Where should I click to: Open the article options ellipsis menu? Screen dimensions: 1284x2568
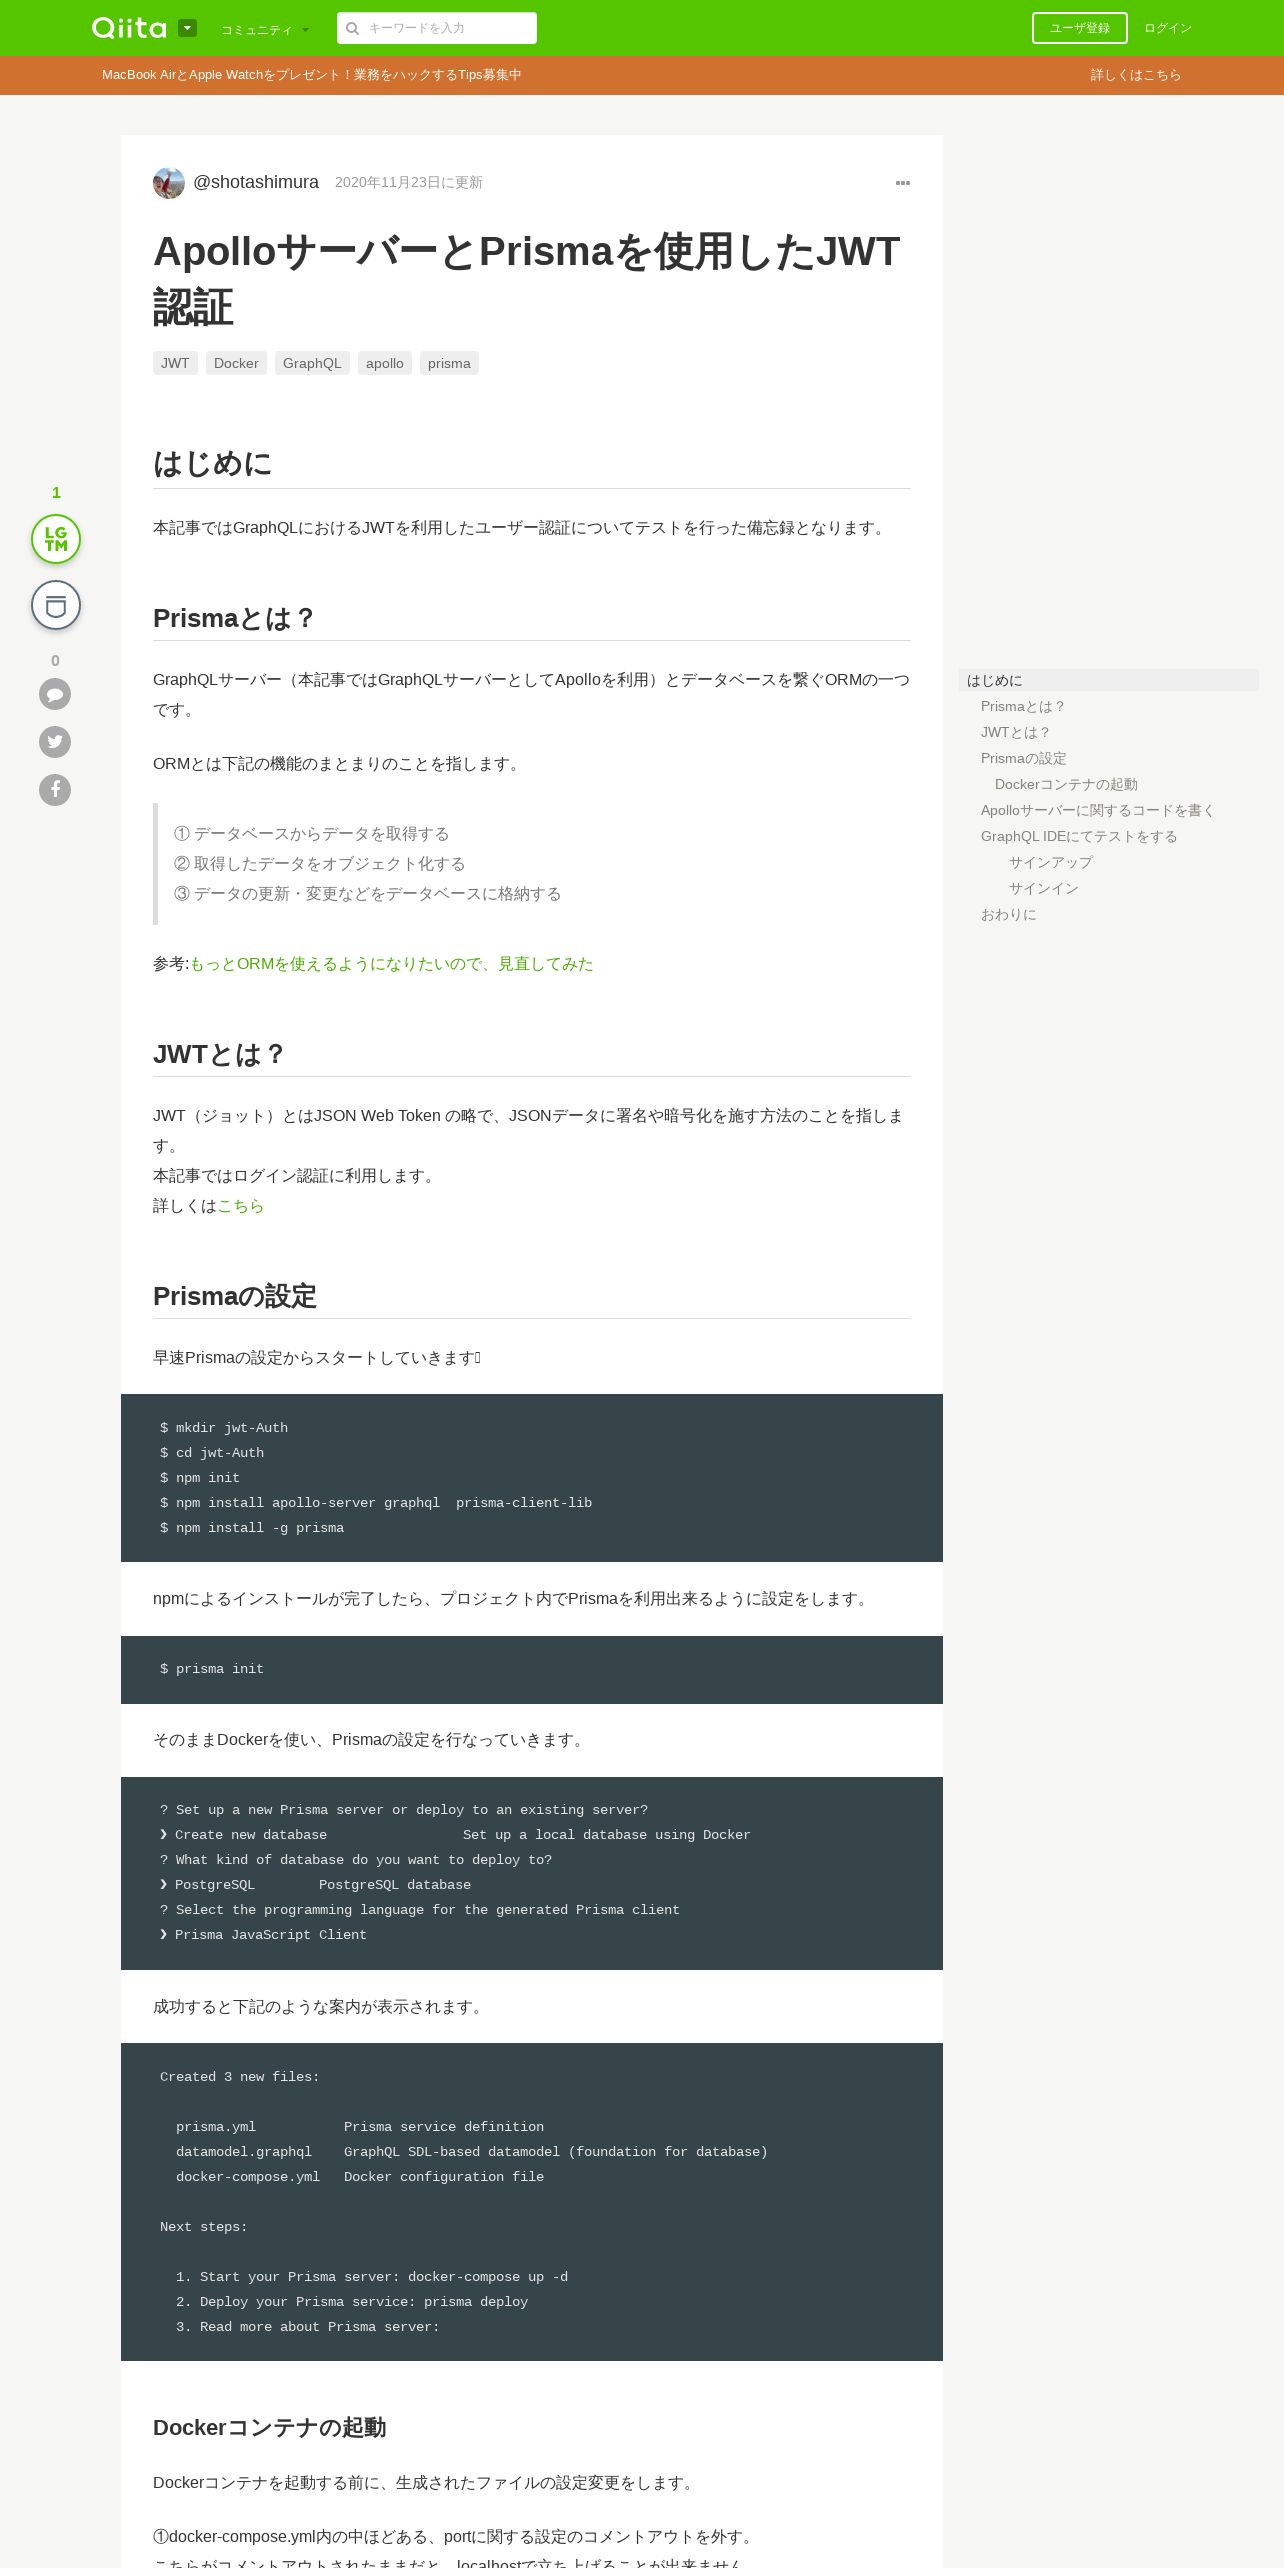903,183
